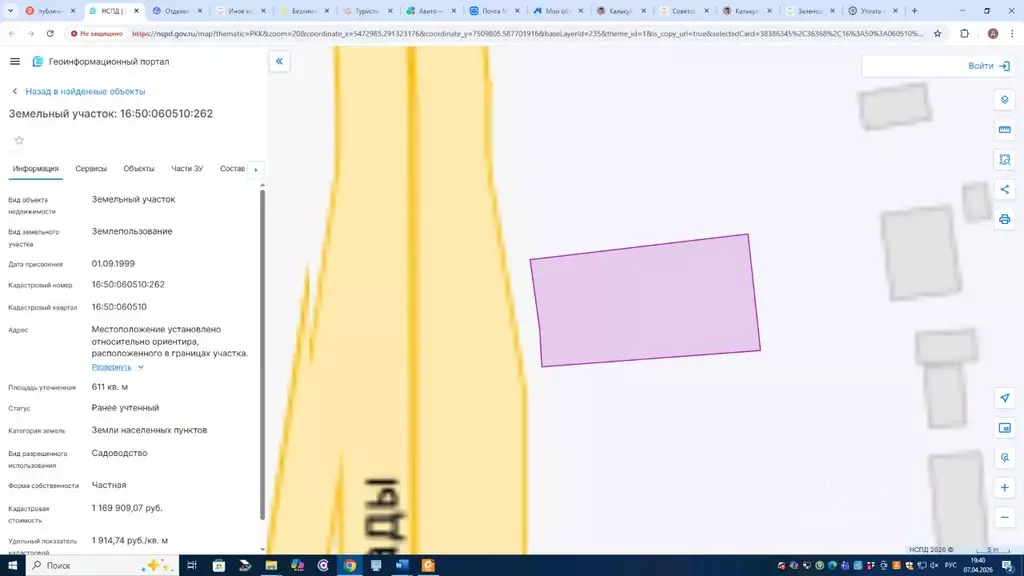
Task: Switch to the Почта browser tab
Action: 493,11
